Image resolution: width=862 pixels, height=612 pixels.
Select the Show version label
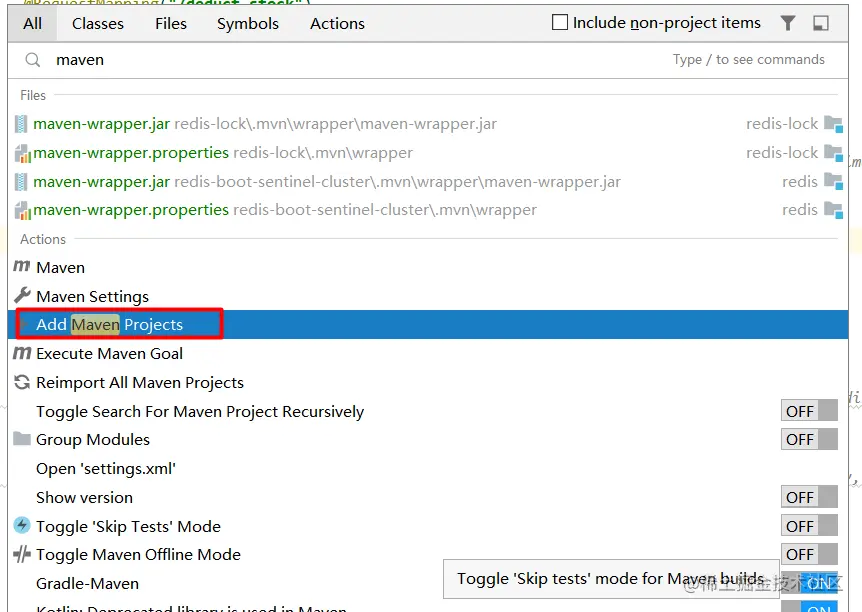[85, 498]
